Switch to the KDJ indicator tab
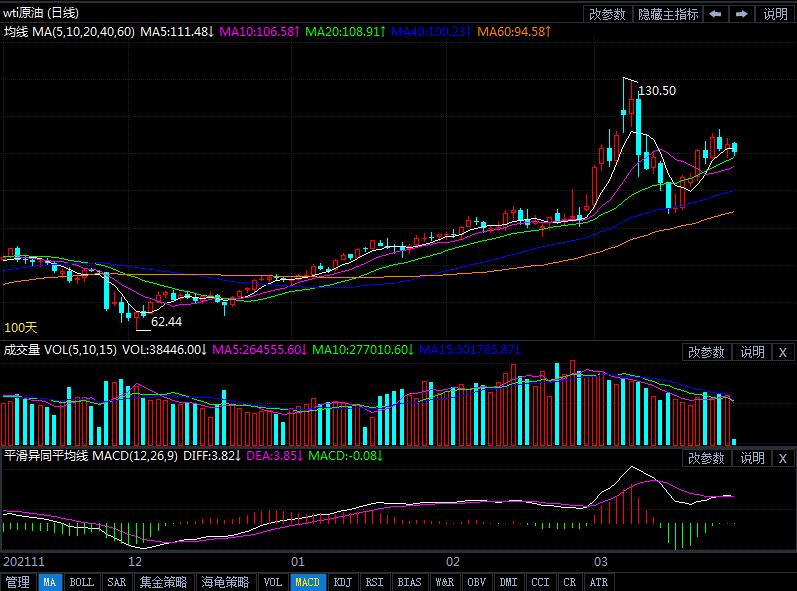Screen dimensions: 797x591 pyautogui.click(x=343, y=582)
